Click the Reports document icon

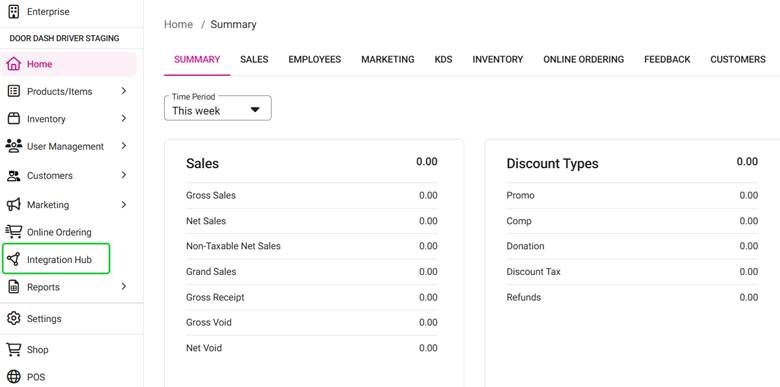pyautogui.click(x=14, y=287)
